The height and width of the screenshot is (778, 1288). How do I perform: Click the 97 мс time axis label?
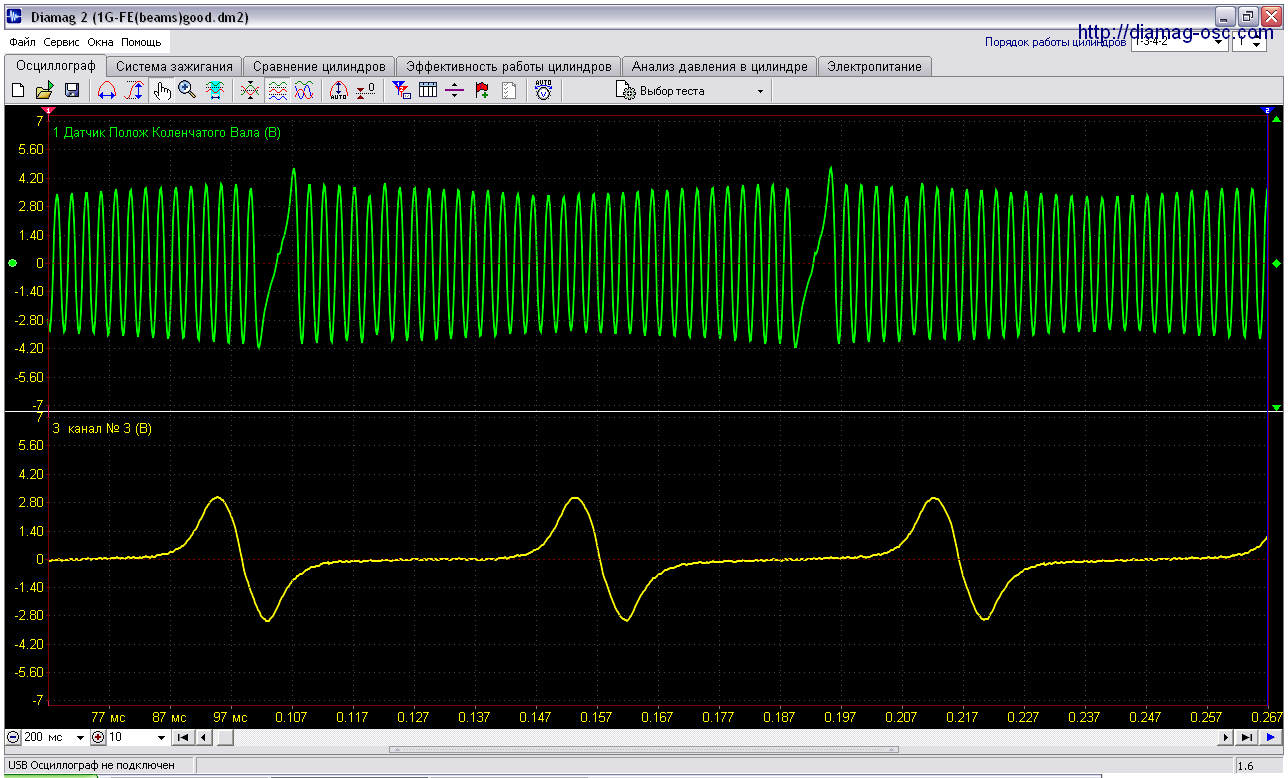pyautogui.click(x=231, y=717)
